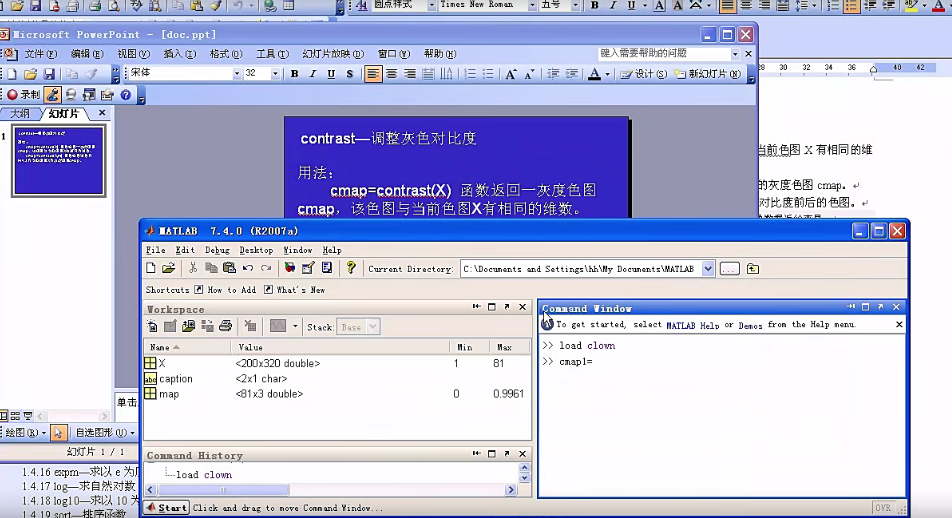The image size is (952, 518).
Task: Click Copy icon in MATLAB toolbar
Action: coord(211,268)
